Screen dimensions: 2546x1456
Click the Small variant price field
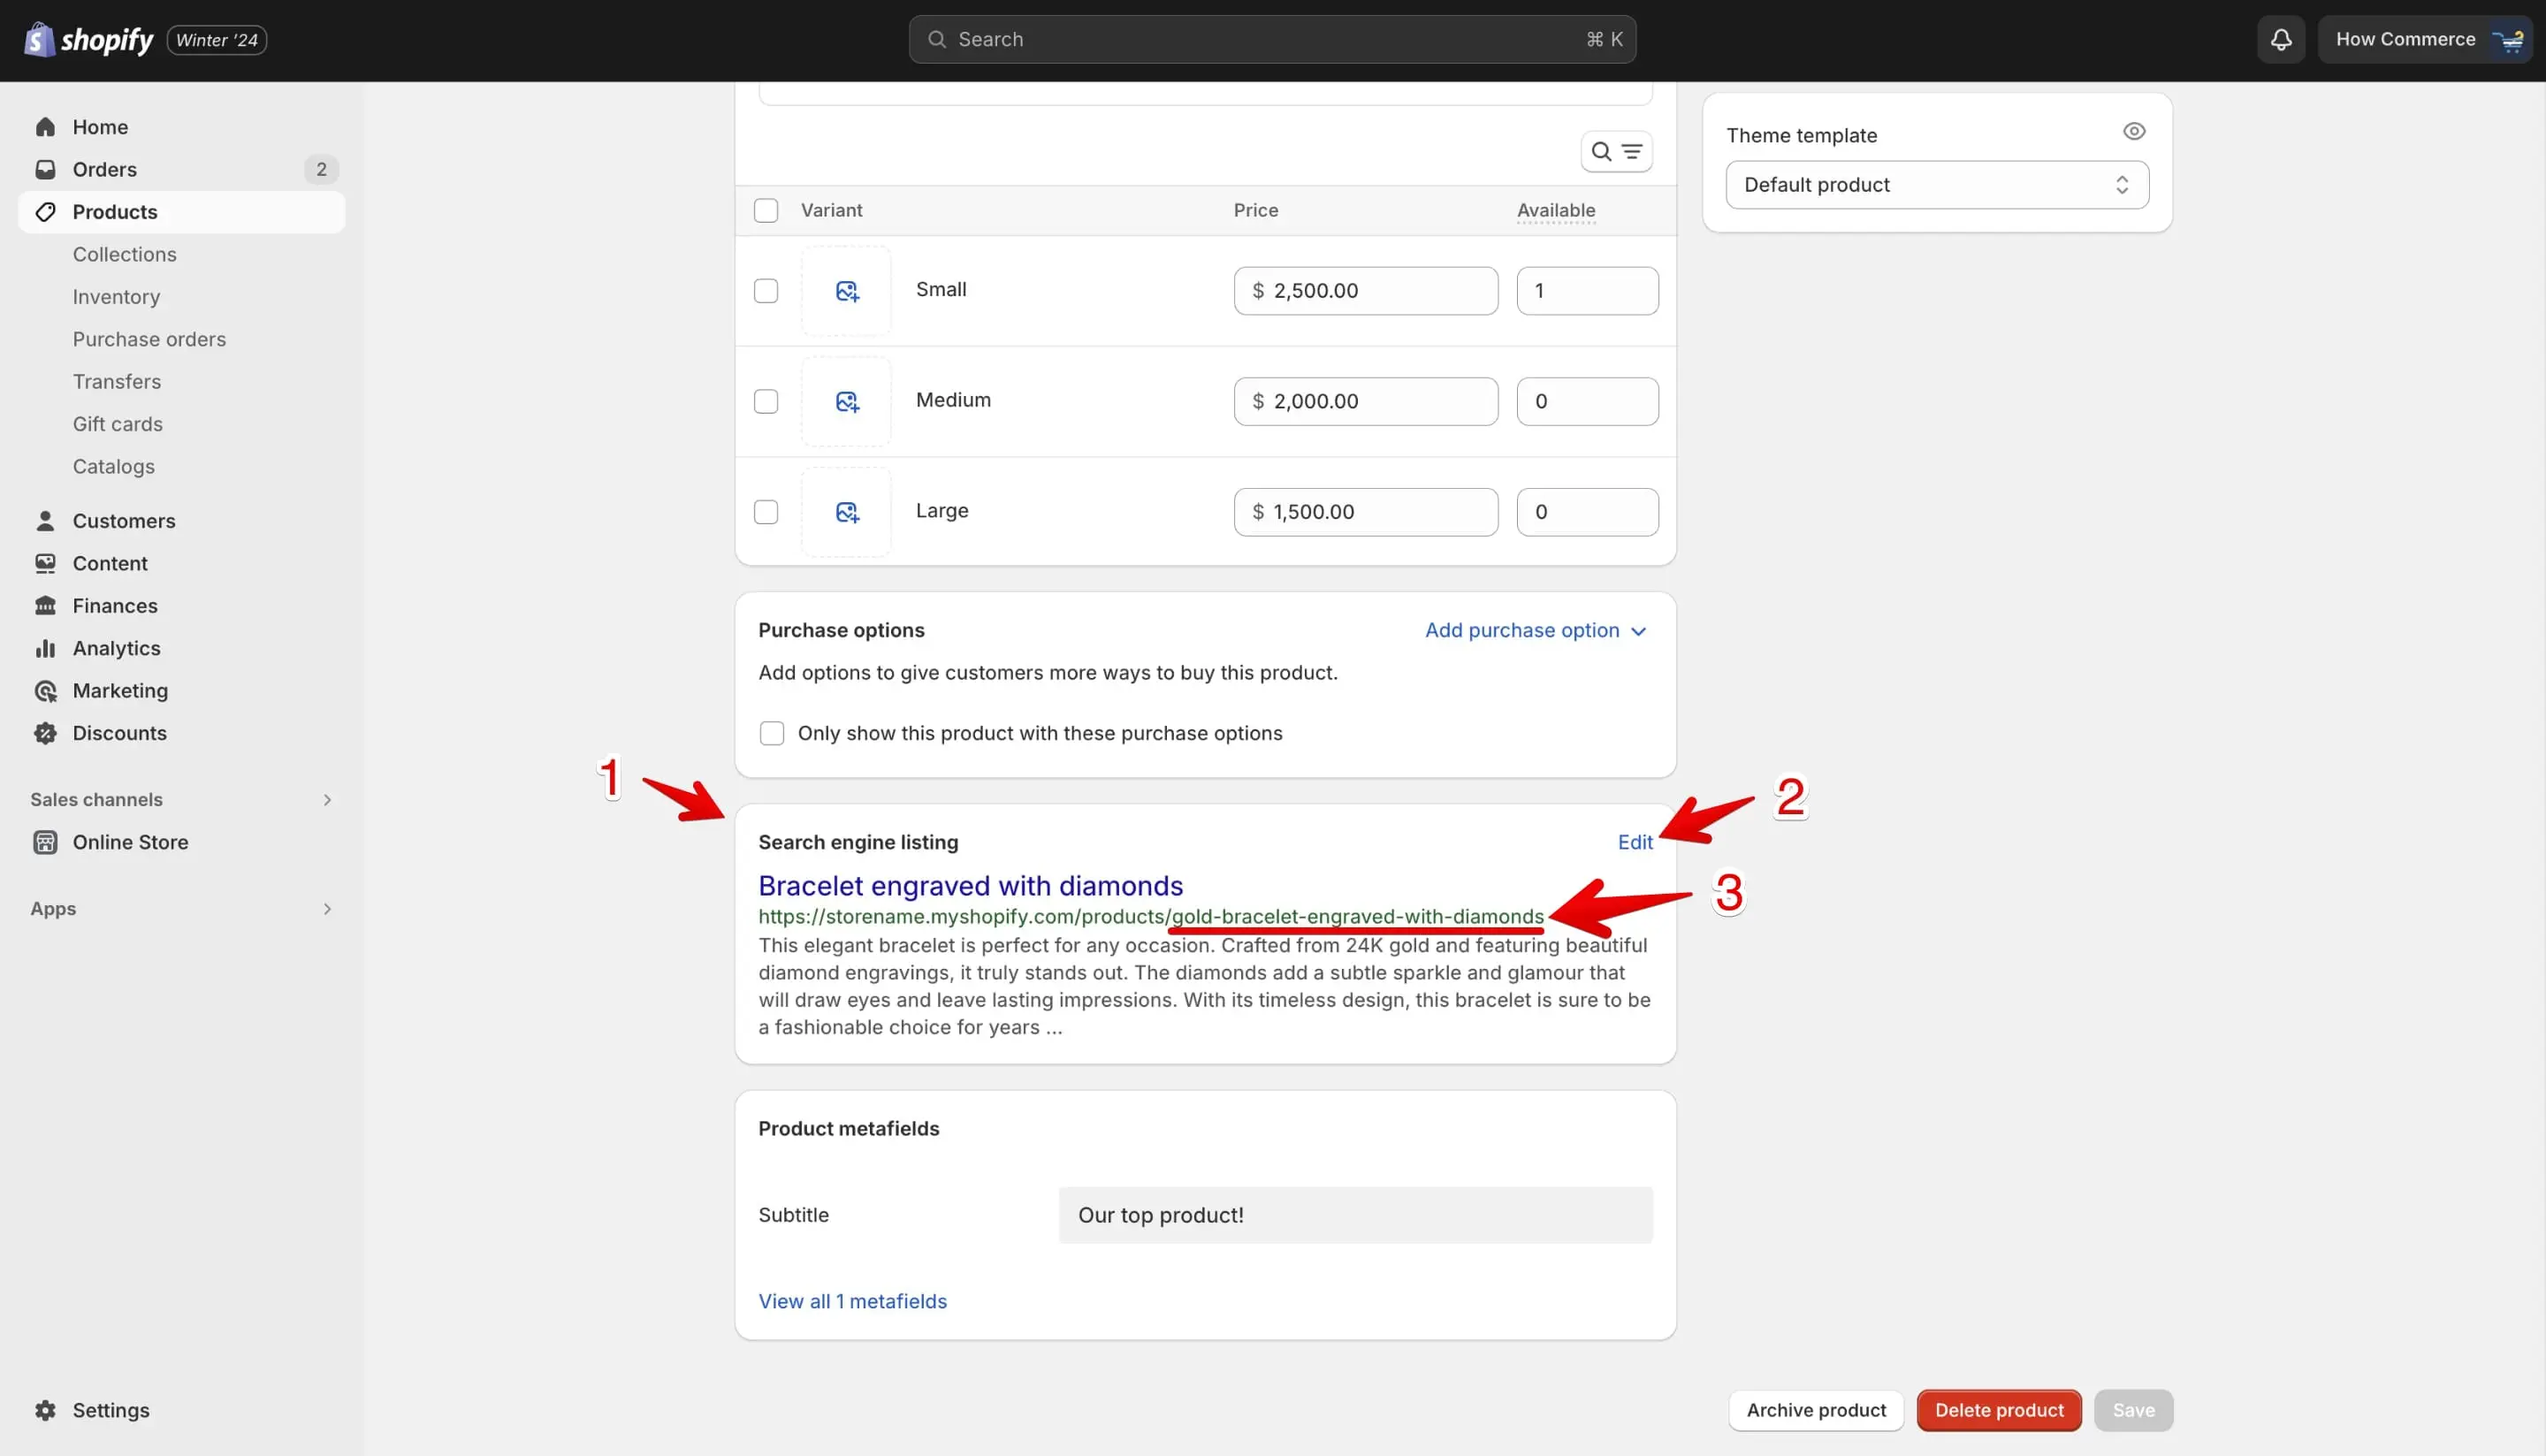(x=1365, y=291)
